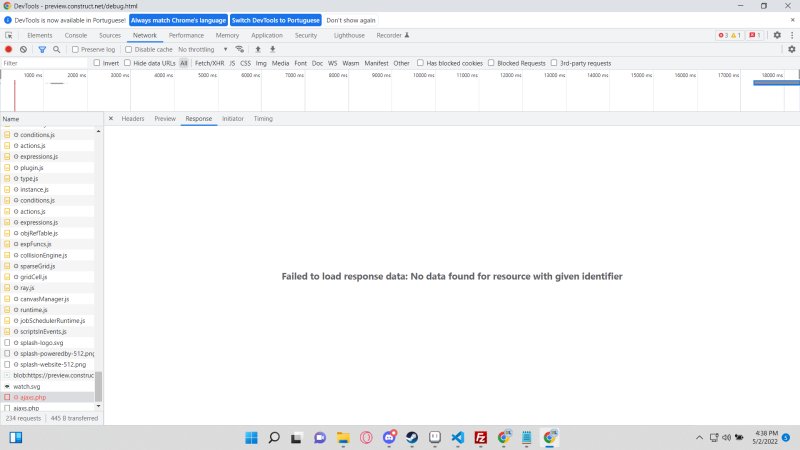Click Switch DevTools to Portuguese button
Image resolution: width=800 pixels, height=450 pixels.
click(275, 20)
